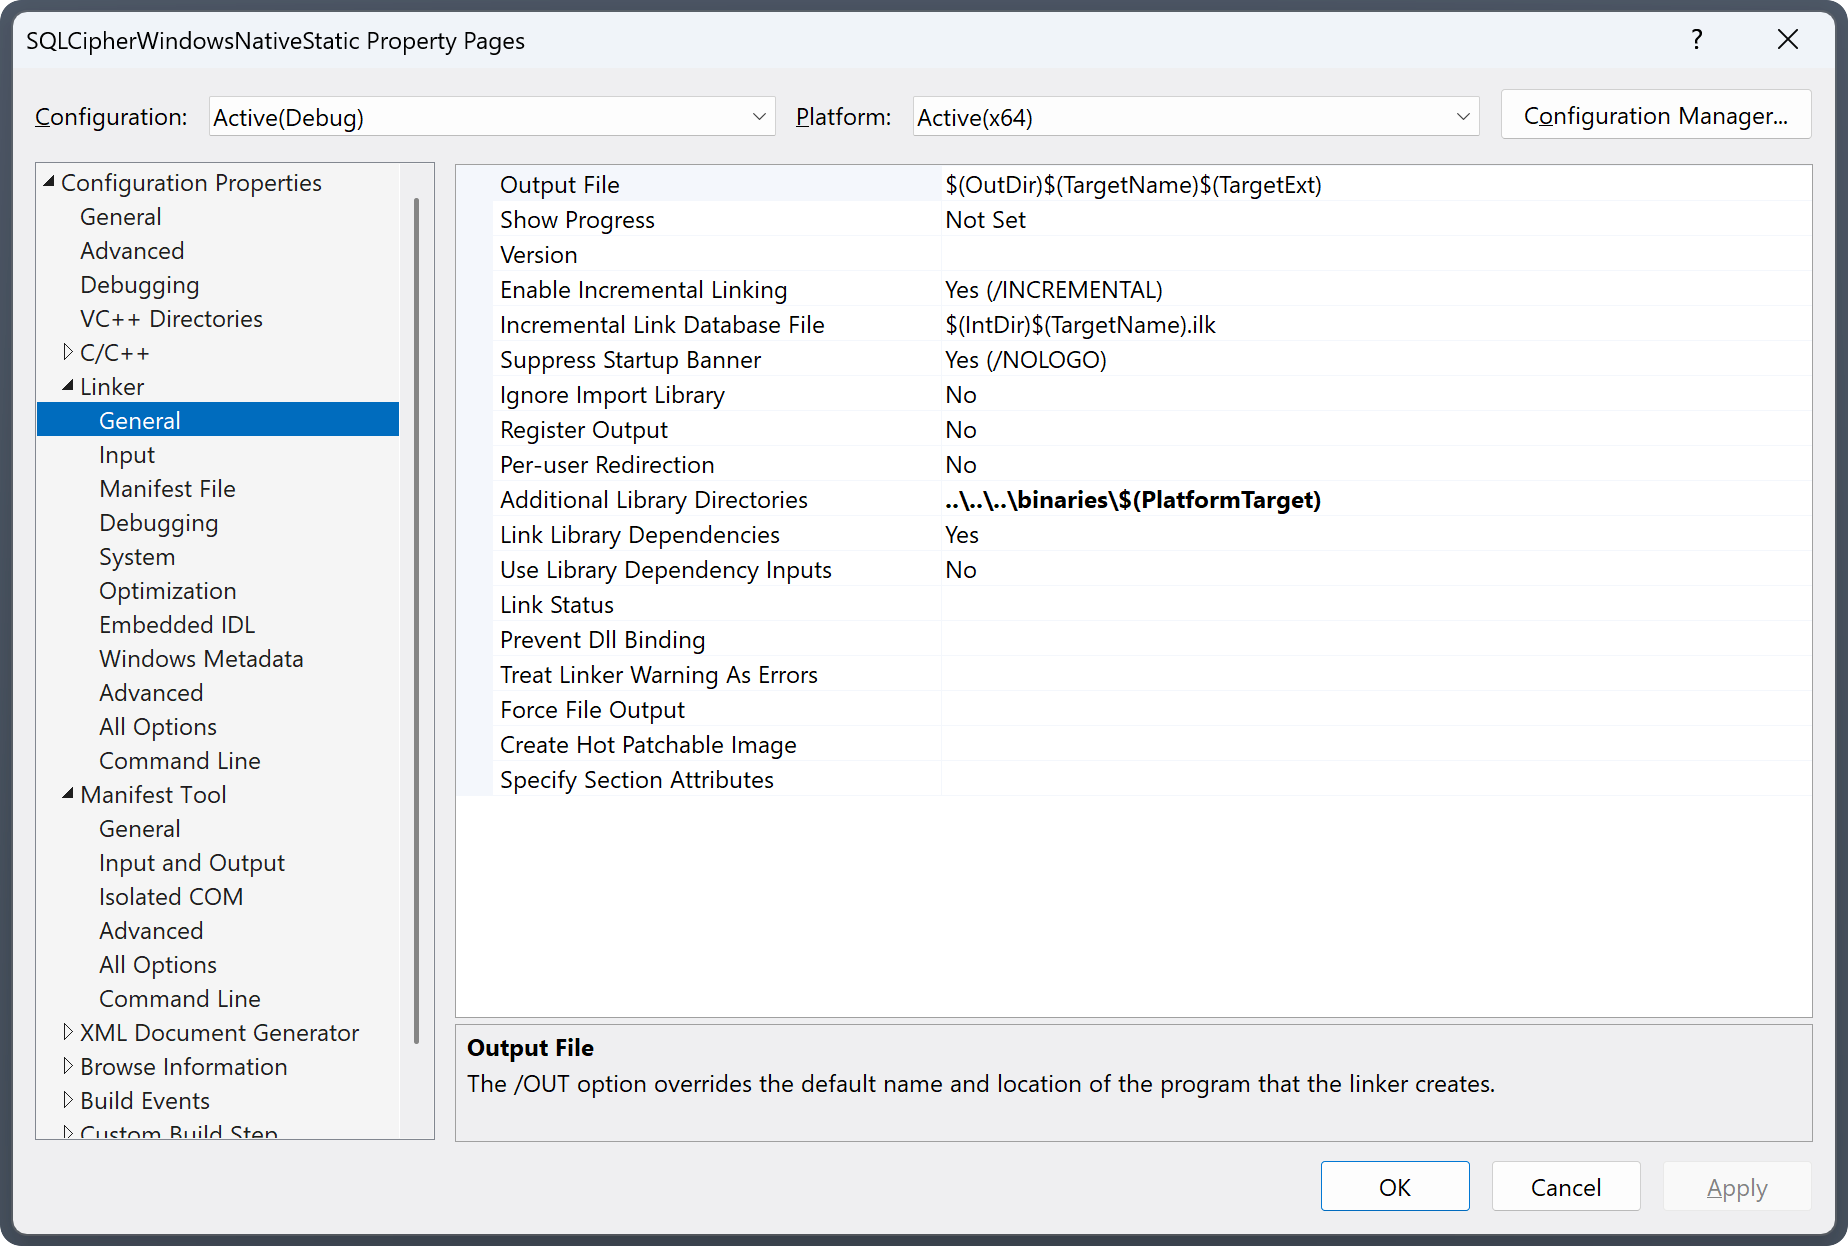This screenshot has width=1848, height=1246.
Task: Click the Apply button
Action: click(1737, 1187)
